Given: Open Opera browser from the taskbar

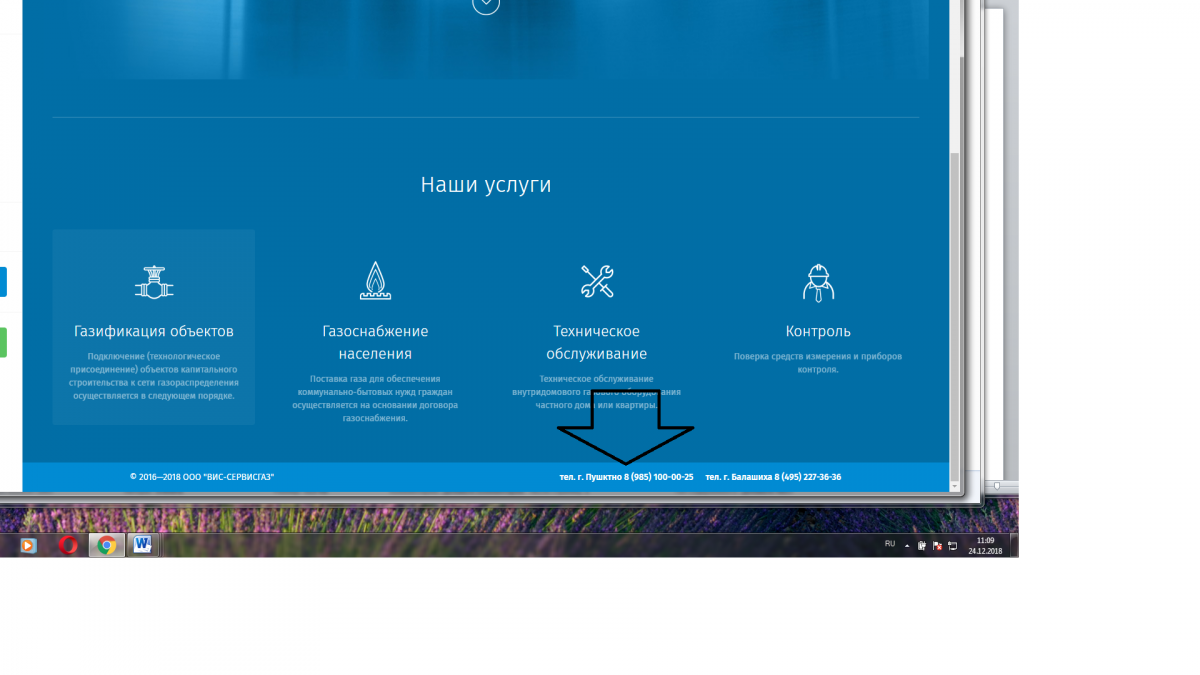Looking at the screenshot, I should [68, 545].
